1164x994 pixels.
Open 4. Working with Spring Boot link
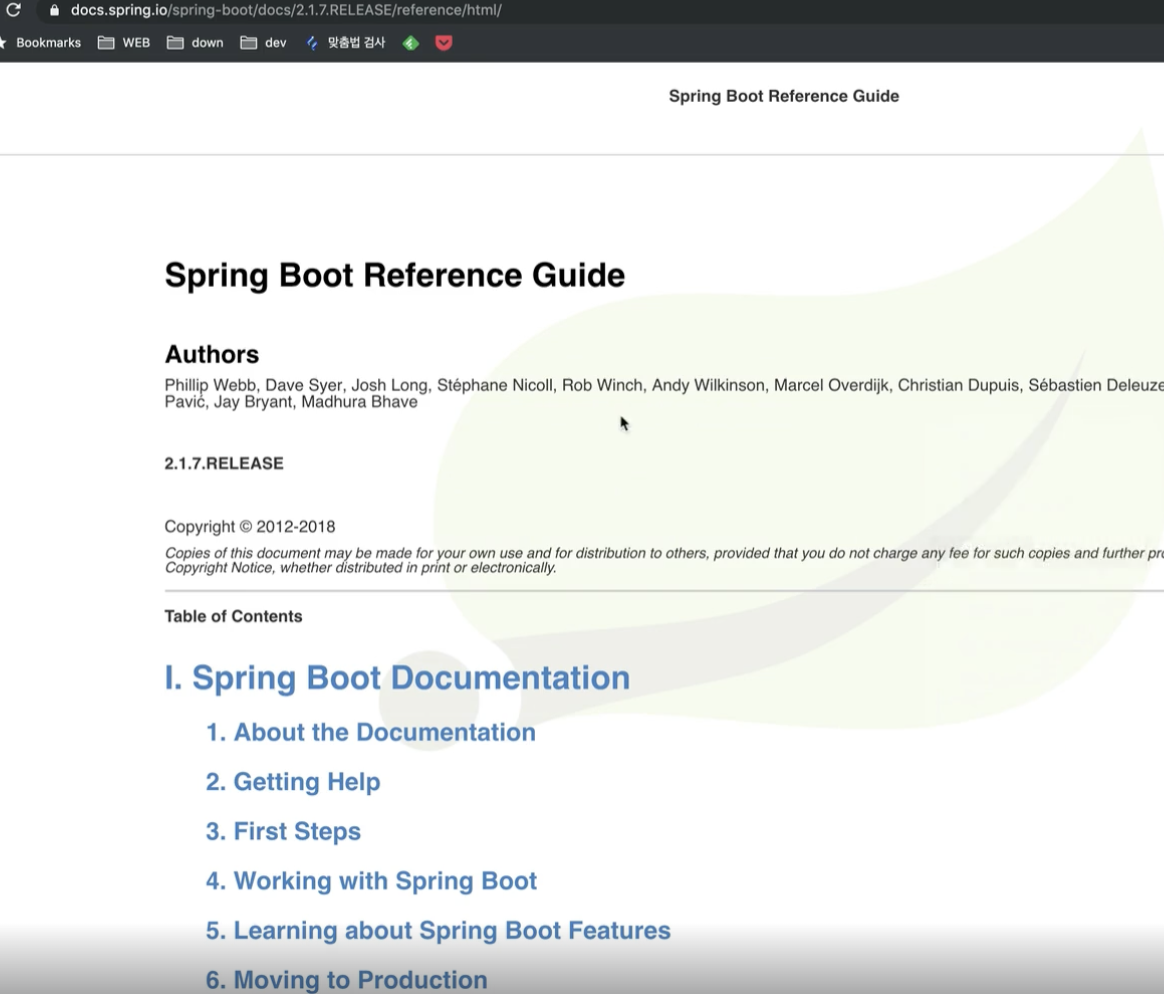point(371,880)
